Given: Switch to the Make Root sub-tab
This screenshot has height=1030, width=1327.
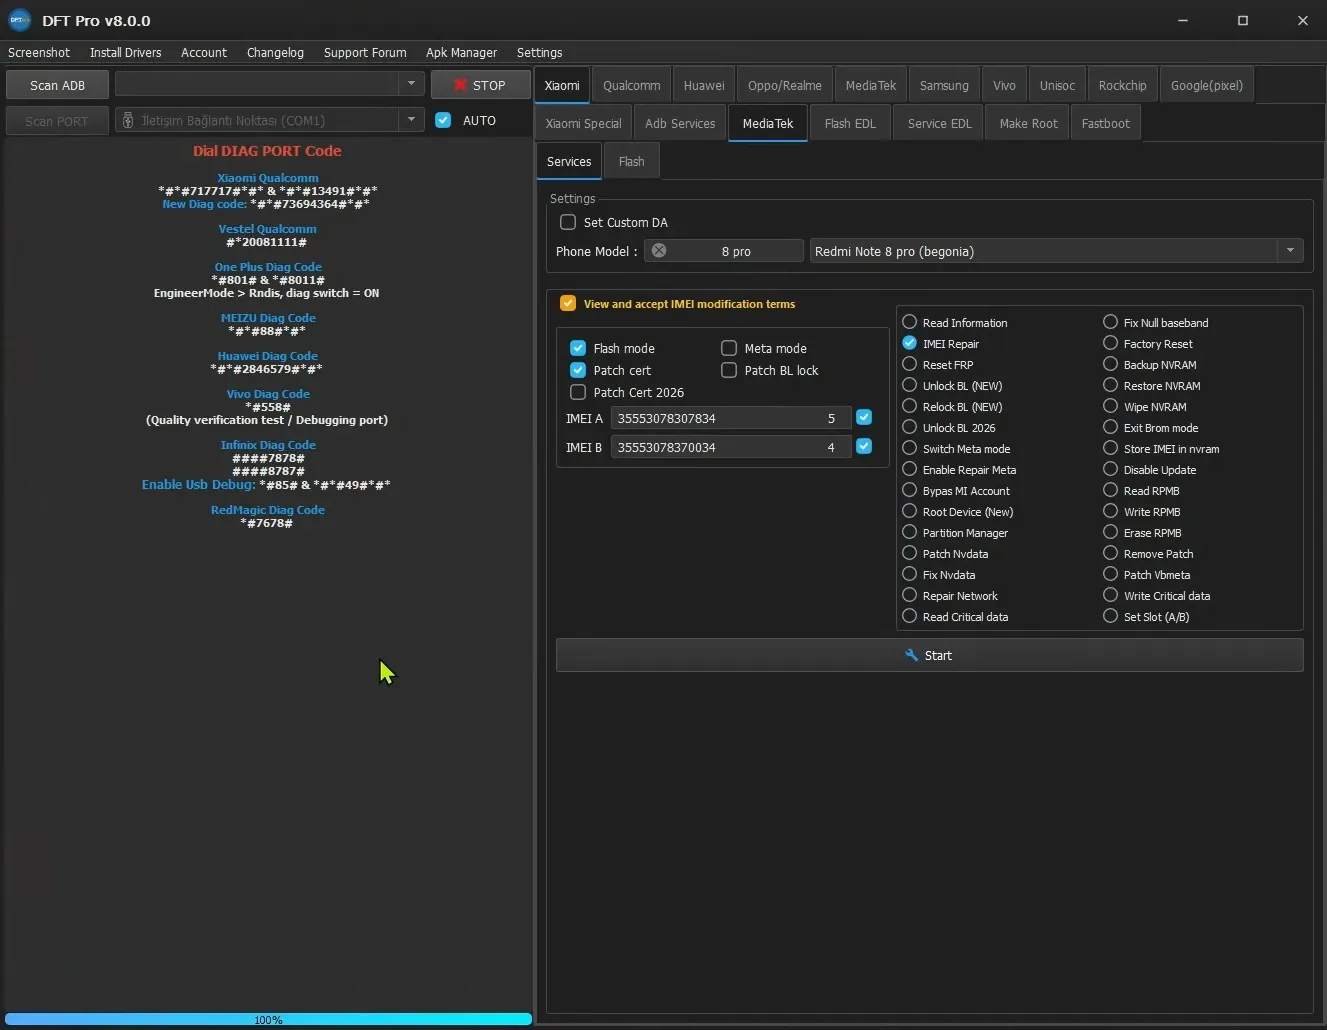Looking at the screenshot, I should coord(1028,123).
